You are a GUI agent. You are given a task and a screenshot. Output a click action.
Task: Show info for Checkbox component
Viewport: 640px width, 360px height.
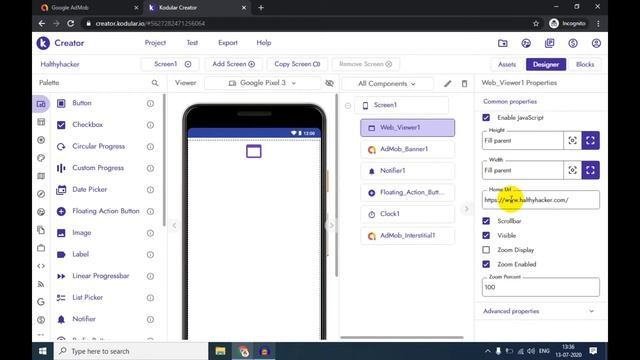pos(150,125)
